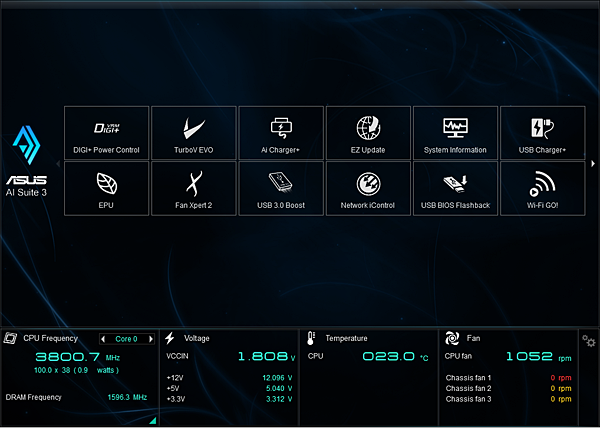Click the 3800.7 MHz frequency value
The width and height of the screenshot is (600, 428).
tap(78, 357)
